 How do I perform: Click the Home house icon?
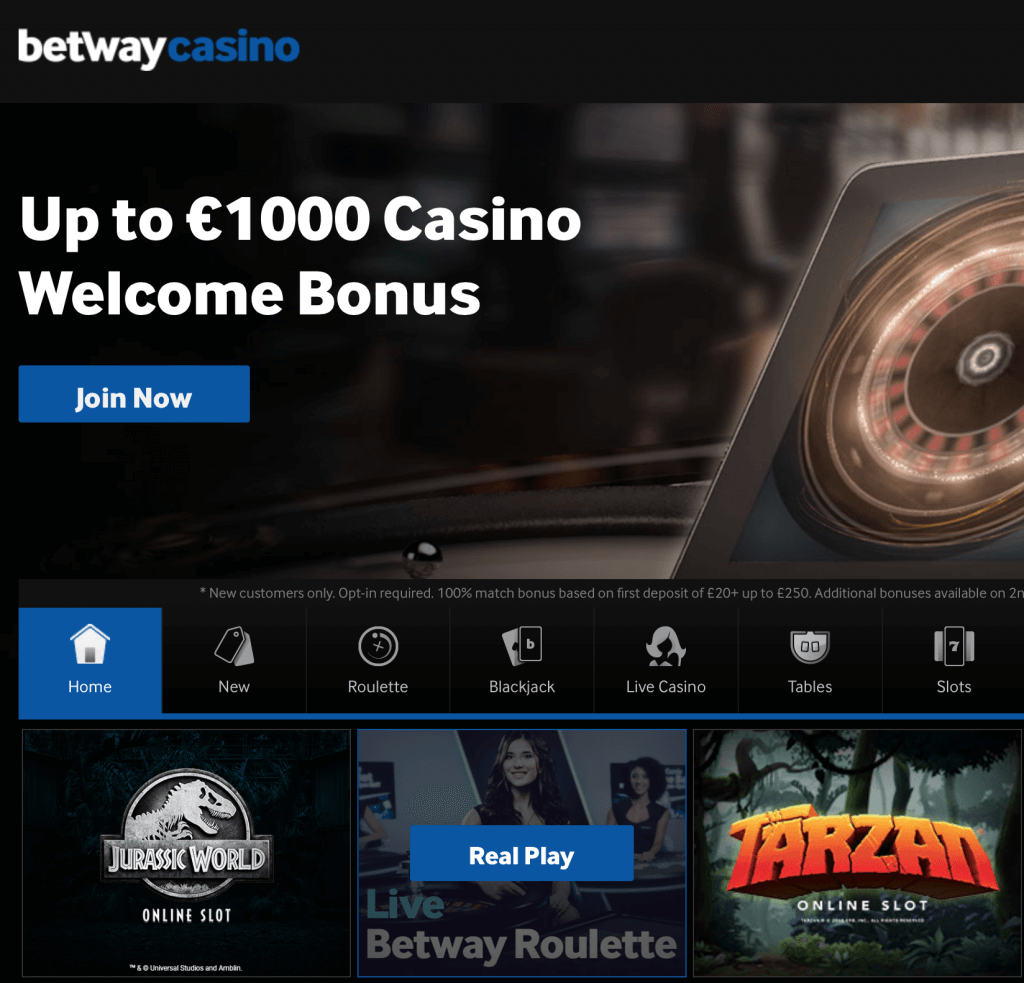[x=89, y=644]
